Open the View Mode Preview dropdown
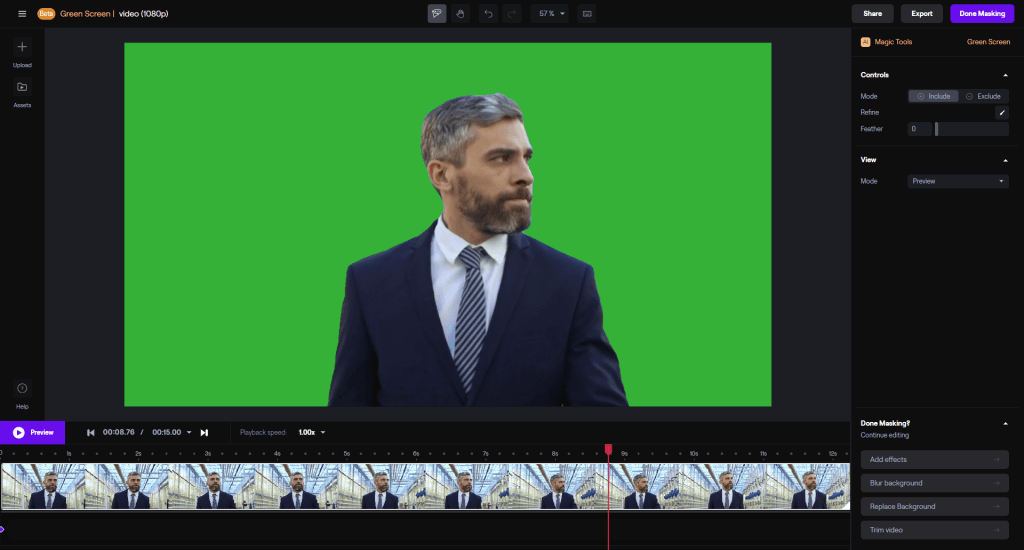The width and height of the screenshot is (1024, 550). click(958, 181)
